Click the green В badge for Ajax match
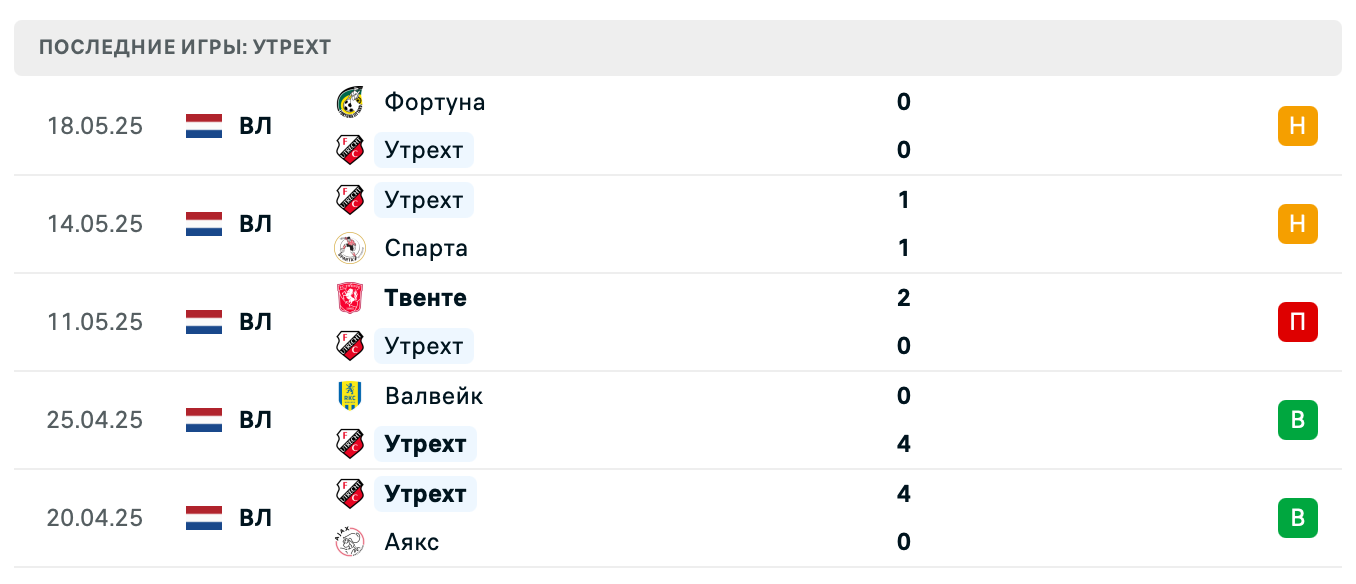The width and height of the screenshot is (1356, 584). pos(1298,518)
